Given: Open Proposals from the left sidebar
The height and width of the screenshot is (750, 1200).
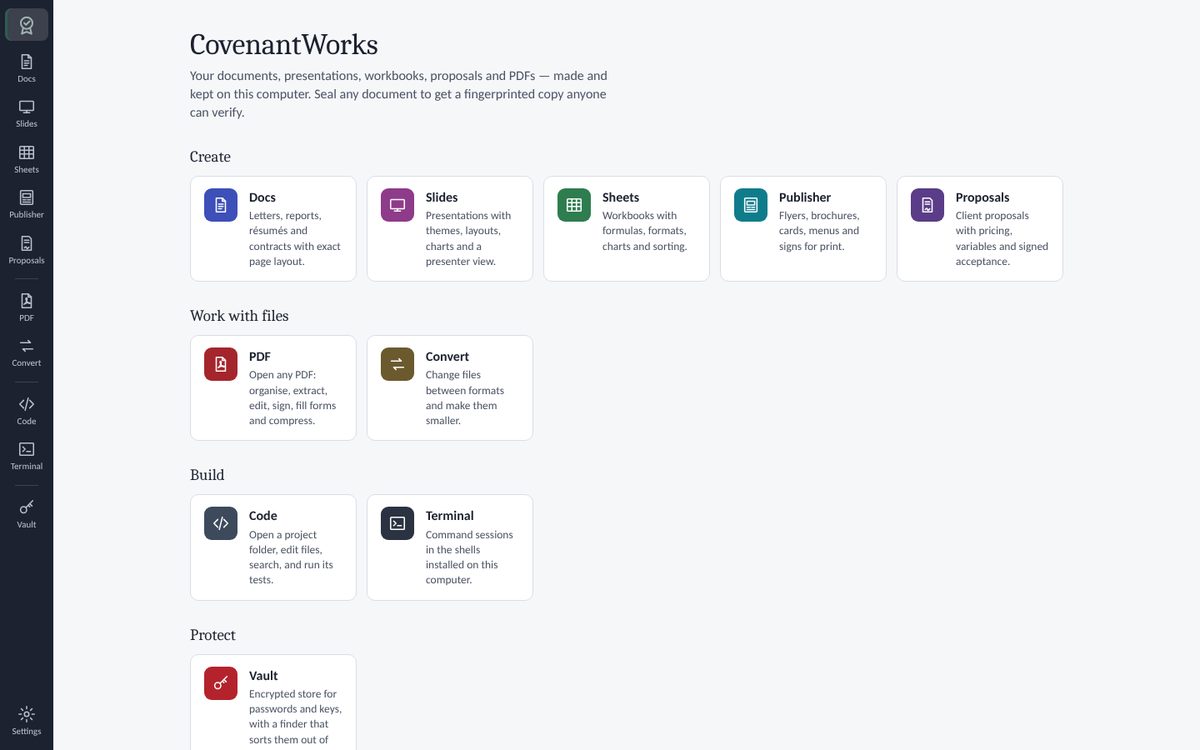Looking at the screenshot, I should tap(26, 250).
